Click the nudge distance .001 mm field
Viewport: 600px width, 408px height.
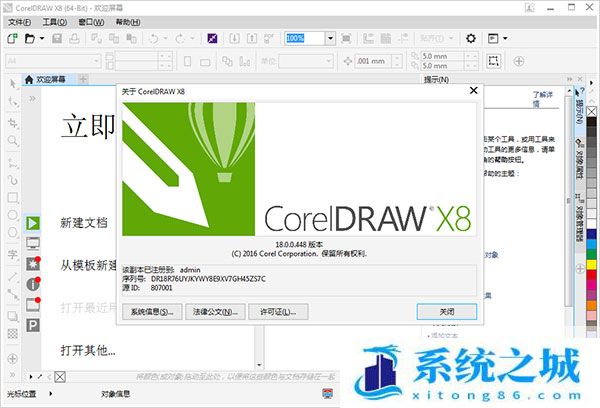[373, 61]
